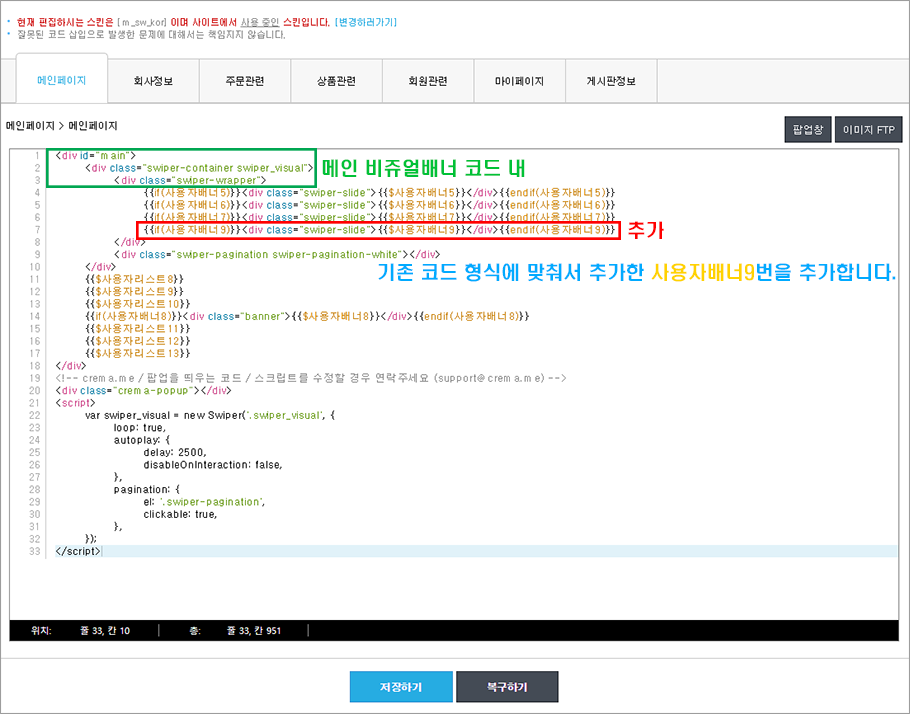Click the clickable: true code line
The height and width of the screenshot is (714, 910).
coord(180,514)
